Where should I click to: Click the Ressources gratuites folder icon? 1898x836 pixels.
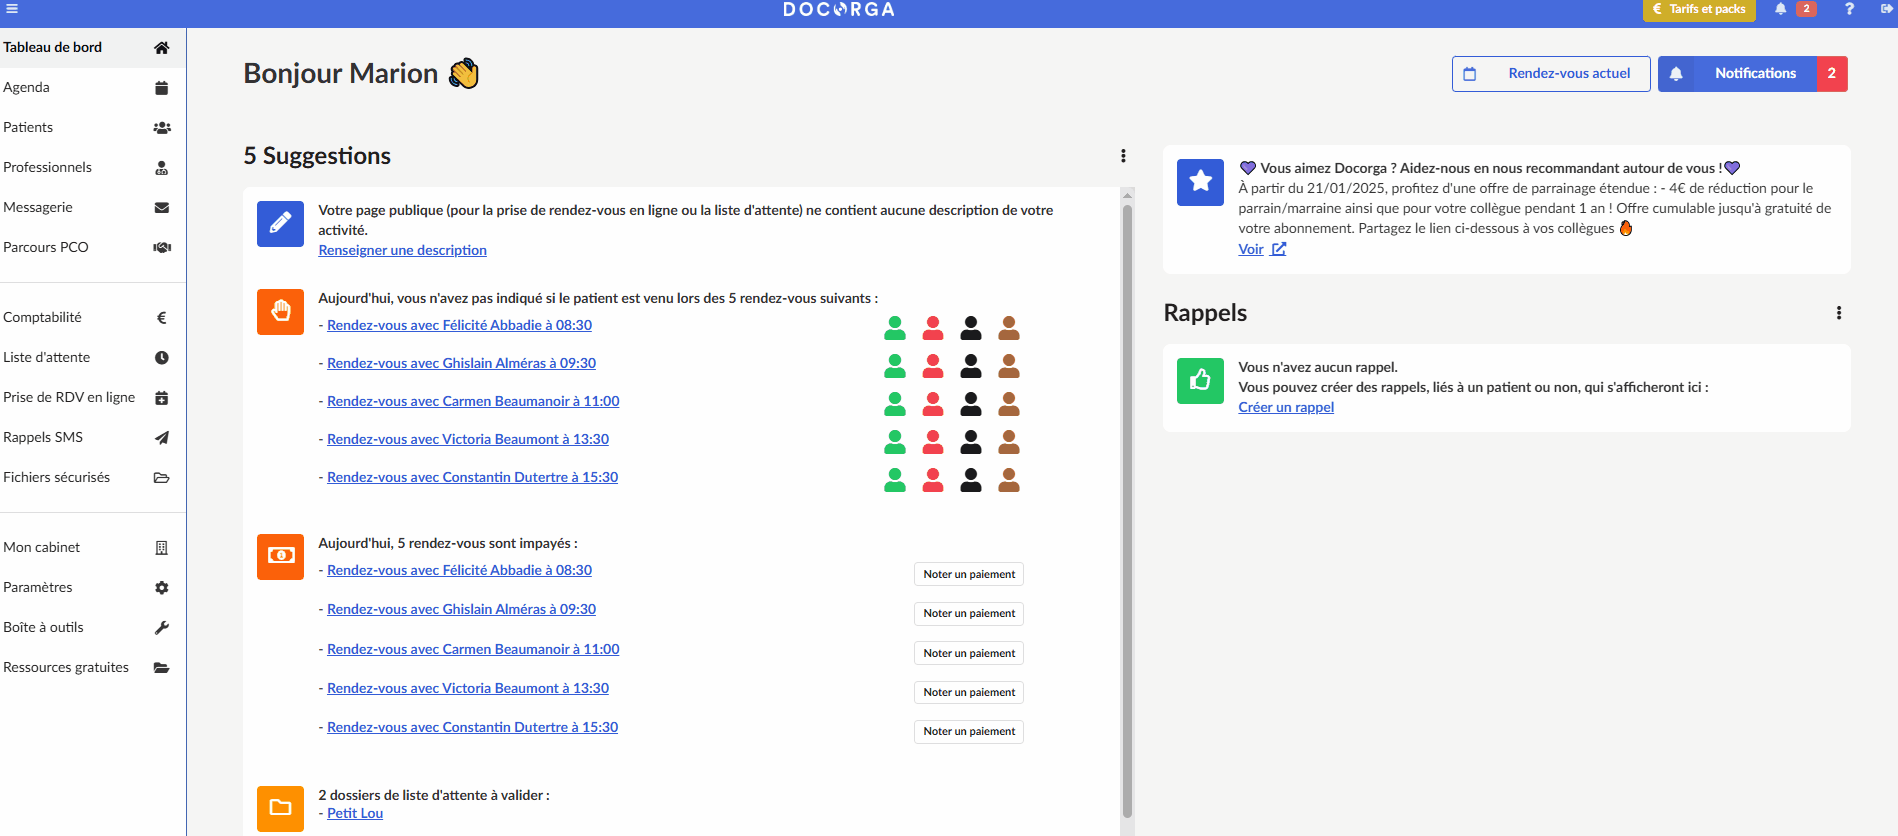[162, 668]
